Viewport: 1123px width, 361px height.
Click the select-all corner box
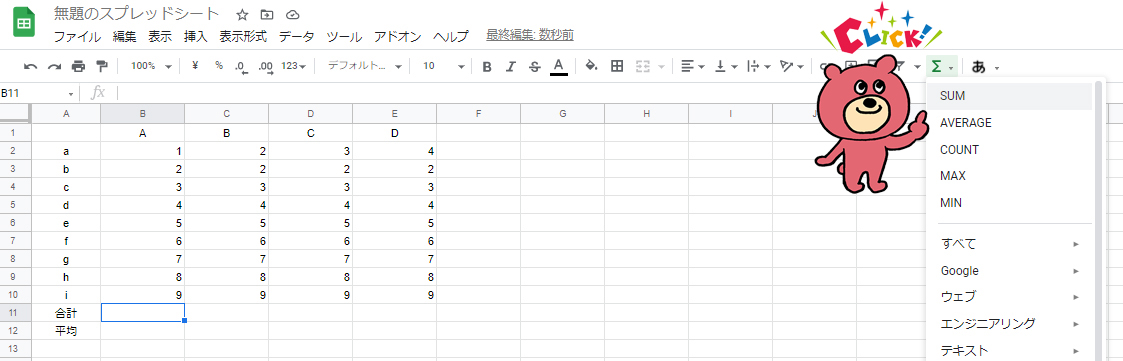(x=16, y=113)
